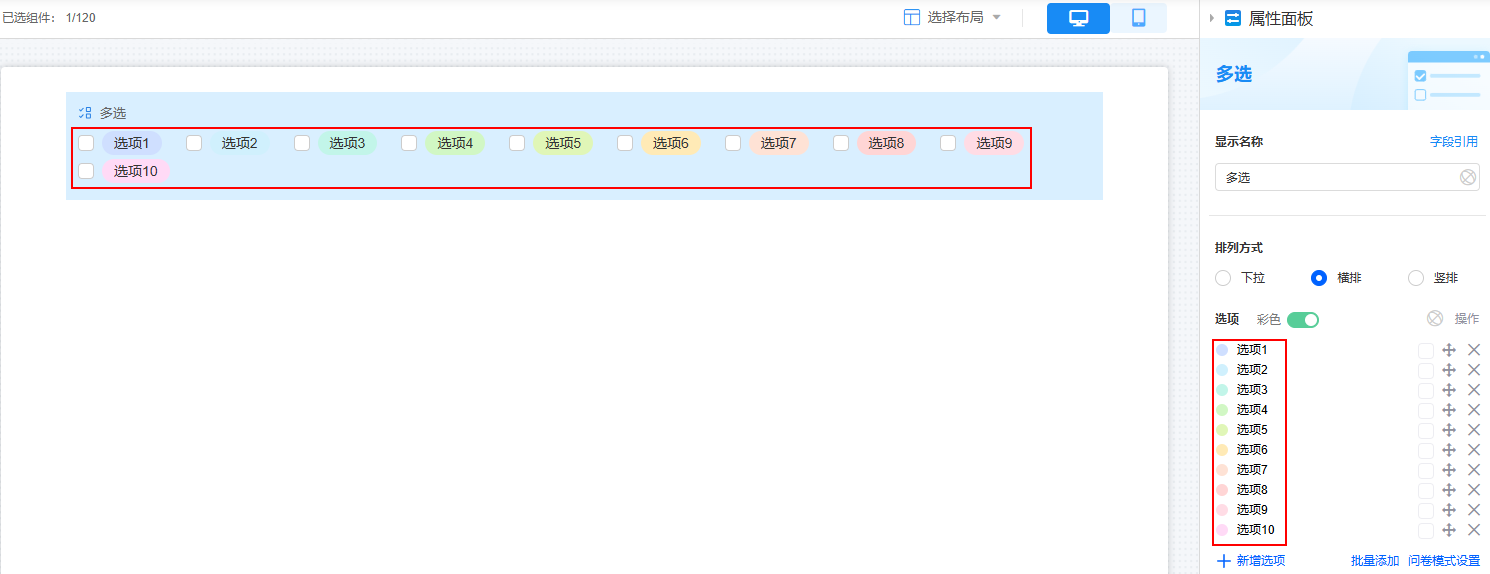Screen dimensions: 1490x574
Task: Switch to mobile preview mode
Action: click(1138, 18)
